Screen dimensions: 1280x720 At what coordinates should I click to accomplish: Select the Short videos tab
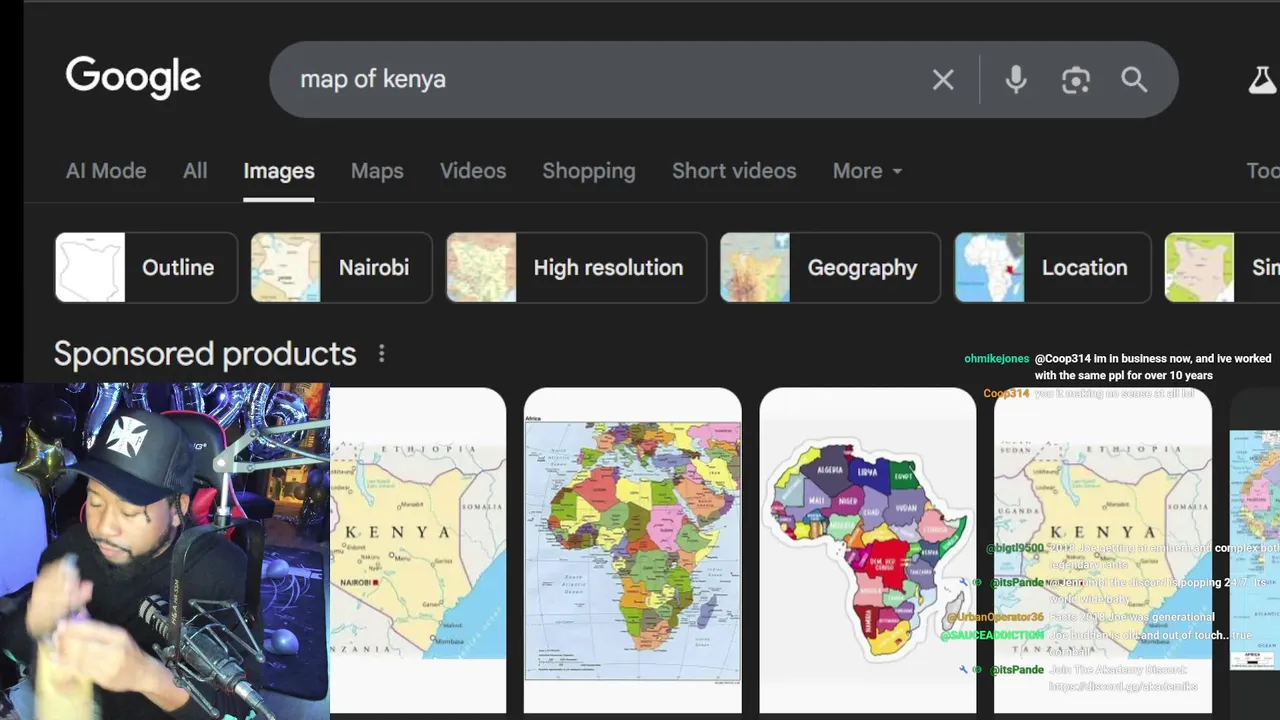(x=734, y=171)
